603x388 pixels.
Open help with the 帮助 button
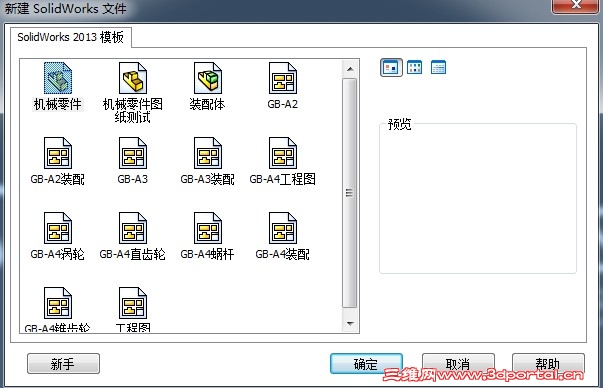[548, 364]
